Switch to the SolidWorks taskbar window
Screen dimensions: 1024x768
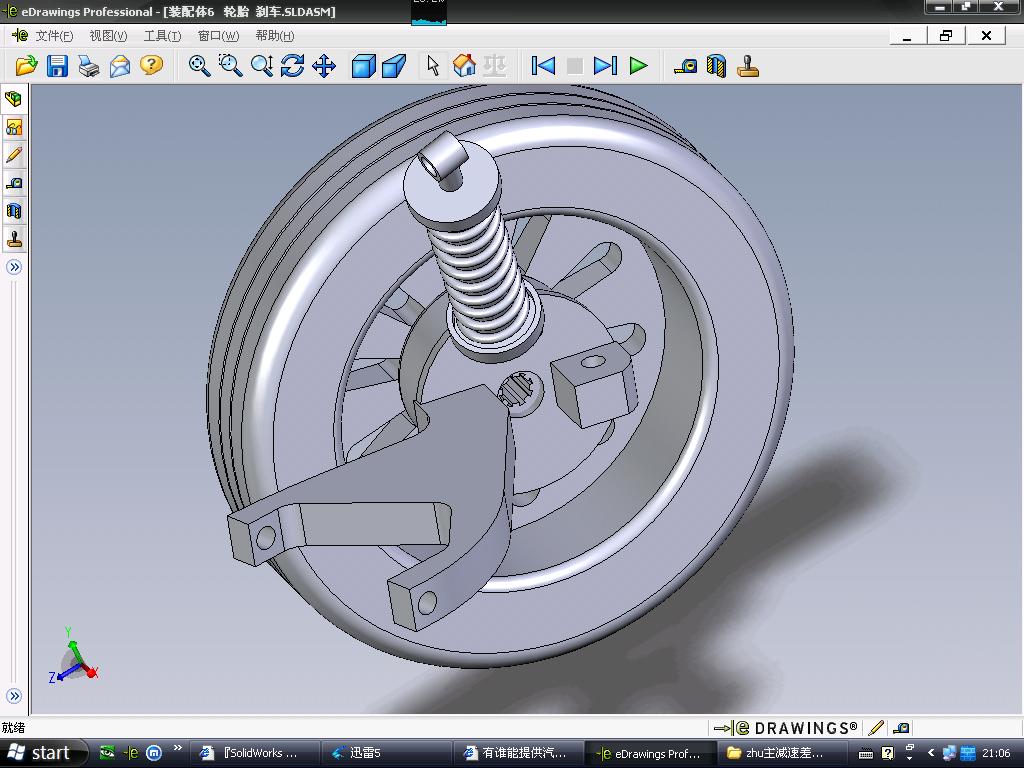coord(254,753)
